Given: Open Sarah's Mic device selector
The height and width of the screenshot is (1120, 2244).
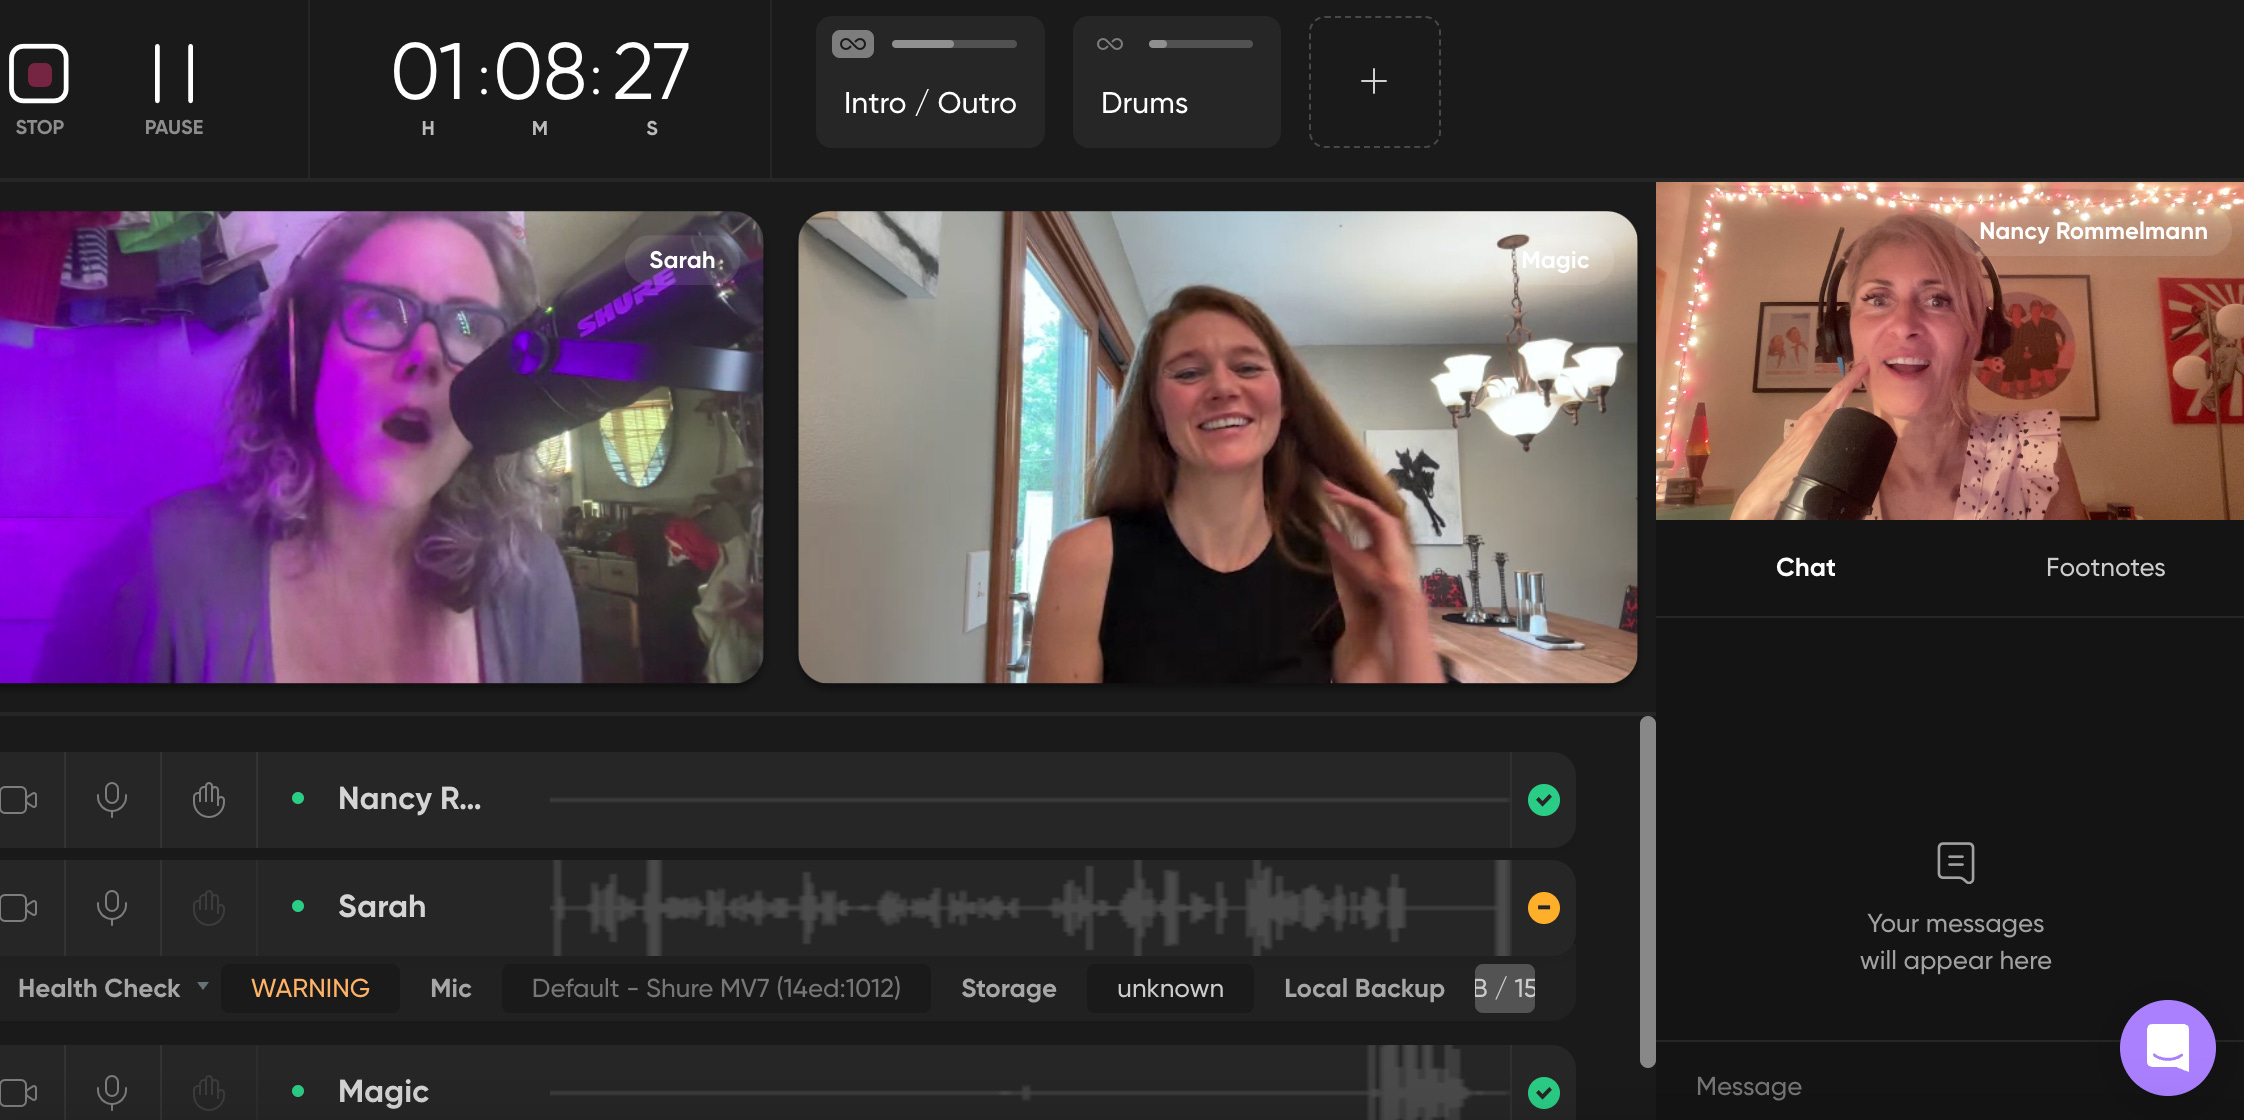Looking at the screenshot, I should click(x=716, y=988).
